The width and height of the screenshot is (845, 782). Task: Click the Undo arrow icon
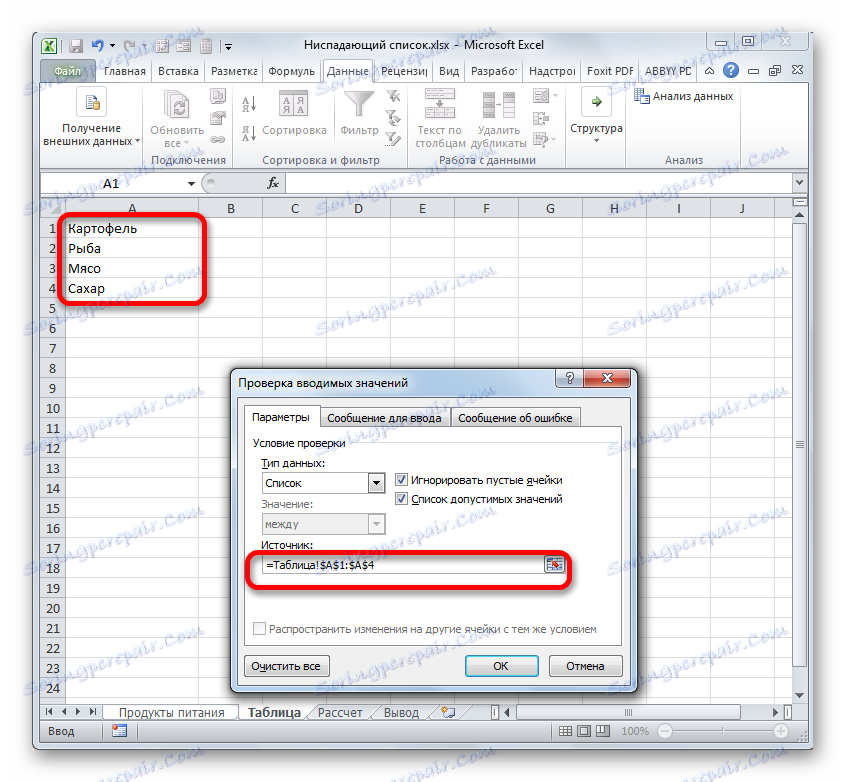click(x=98, y=46)
